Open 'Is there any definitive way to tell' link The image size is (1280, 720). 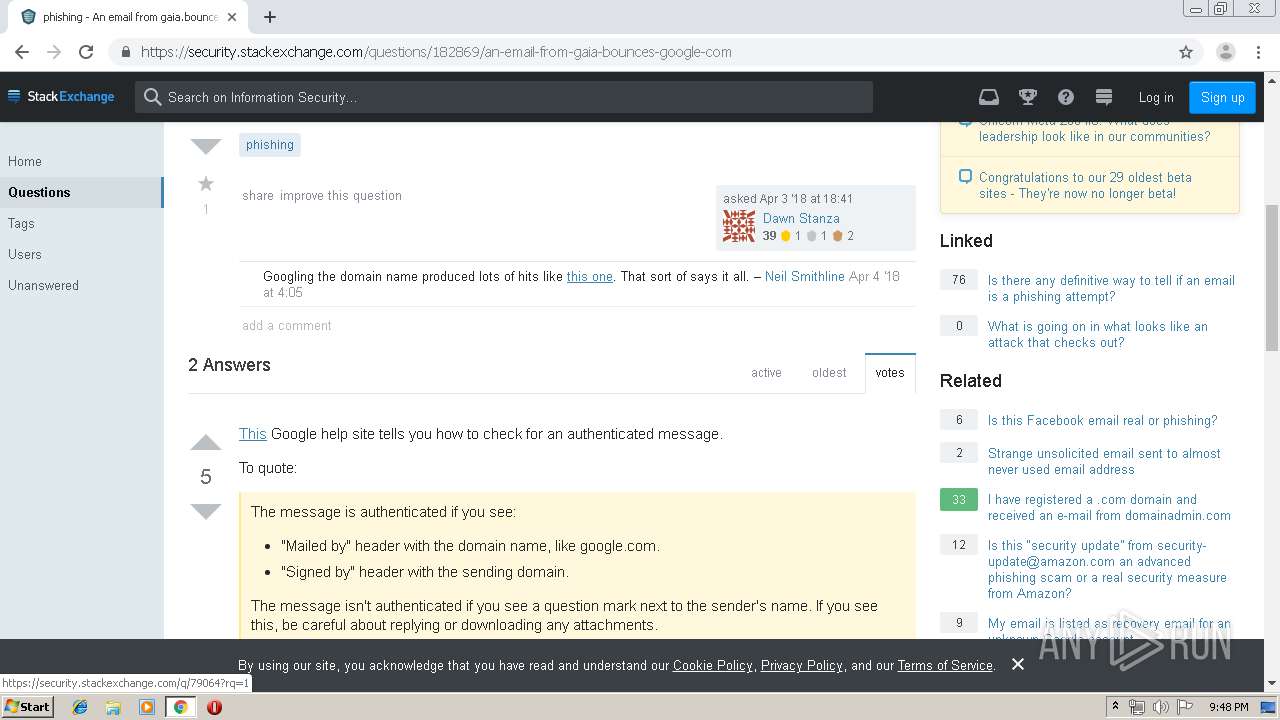1111,288
